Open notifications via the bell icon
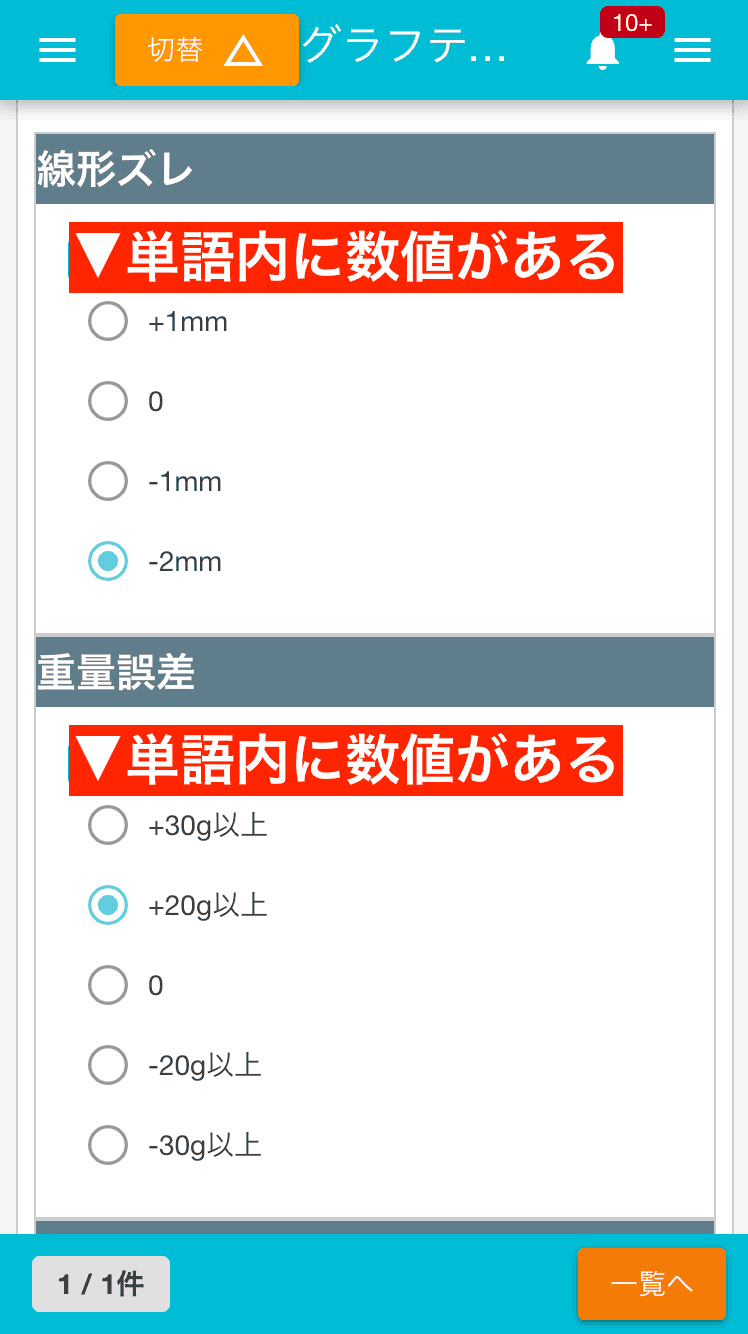This screenshot has height=1334, width=748. 601,55
